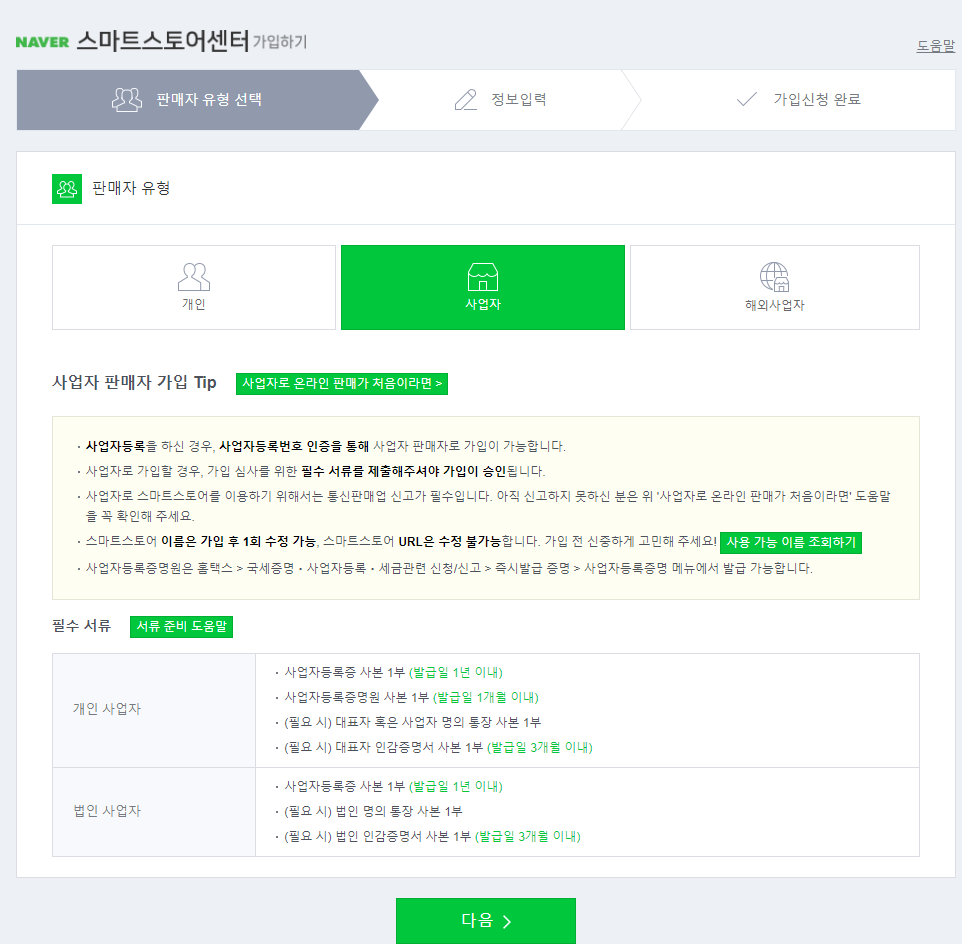Click 대표자 인감증명서 사본 1부 line
This screenshot has height=944, width=962.
pos(437,747)
